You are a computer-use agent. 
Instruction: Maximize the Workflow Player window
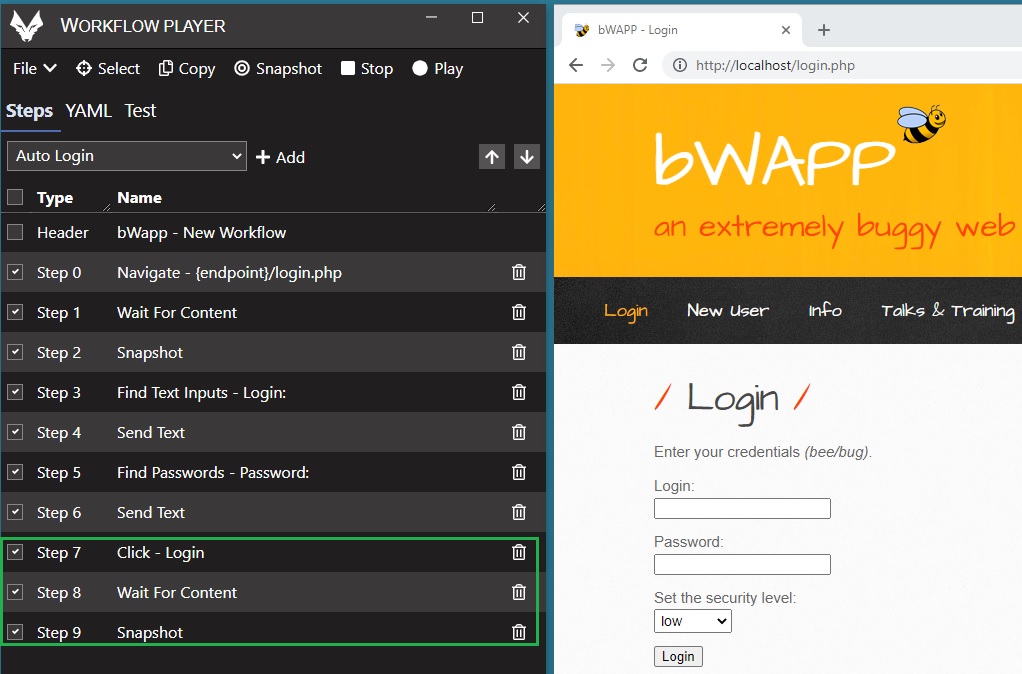pyautogui.click(x=478, y=18)
